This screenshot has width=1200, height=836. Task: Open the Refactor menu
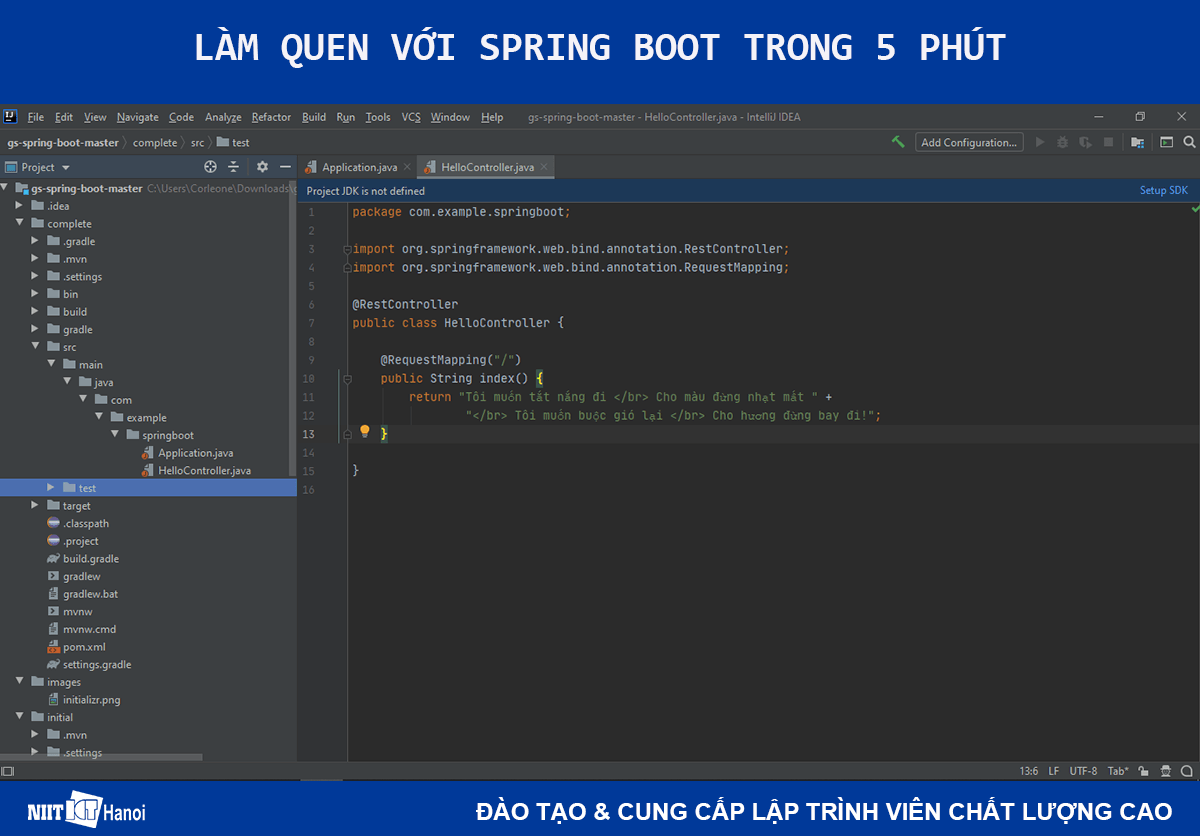coord(270,117)
